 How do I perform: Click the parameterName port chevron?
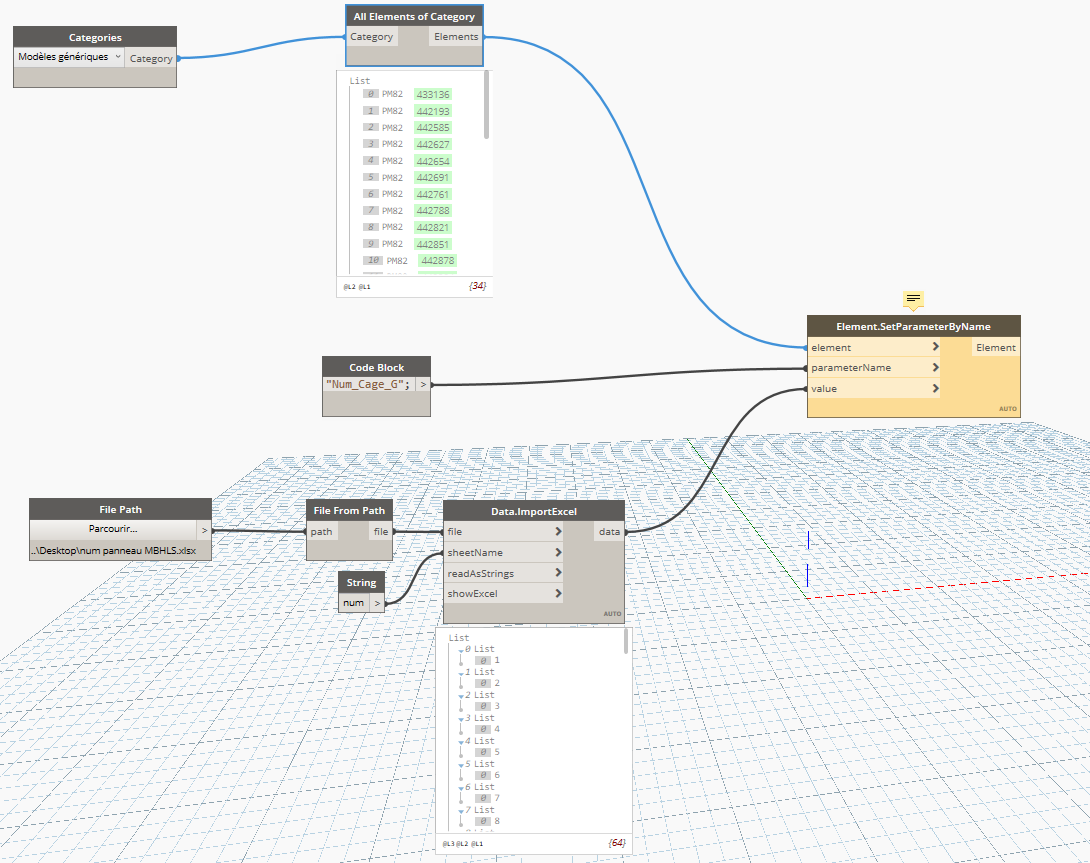coord(935,368)
